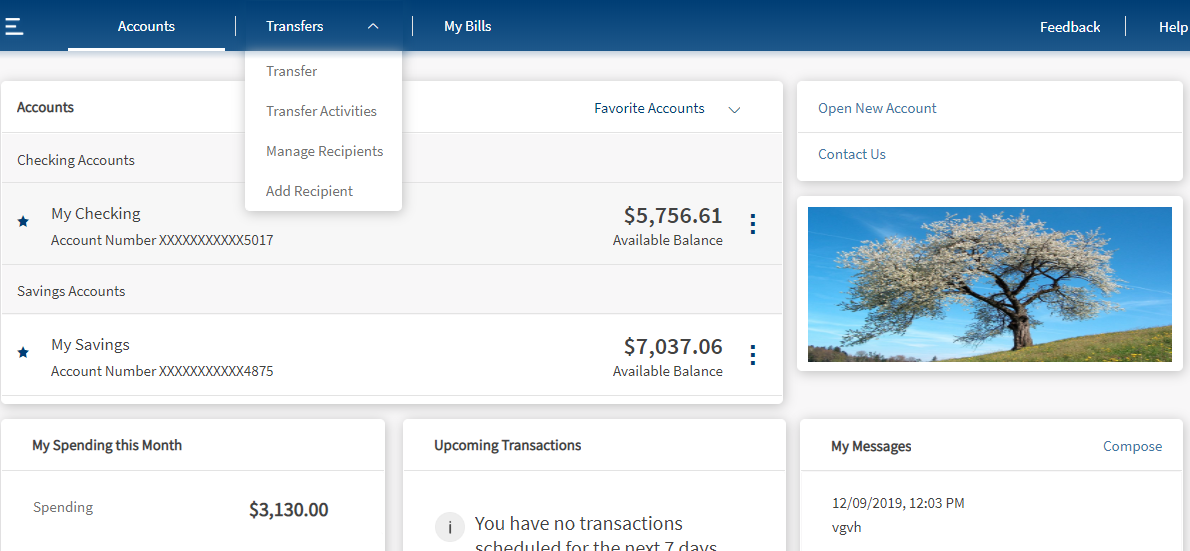Select Add Recipient menu option
This screenshot has width=1190, height=551.
tap(309, 191)
